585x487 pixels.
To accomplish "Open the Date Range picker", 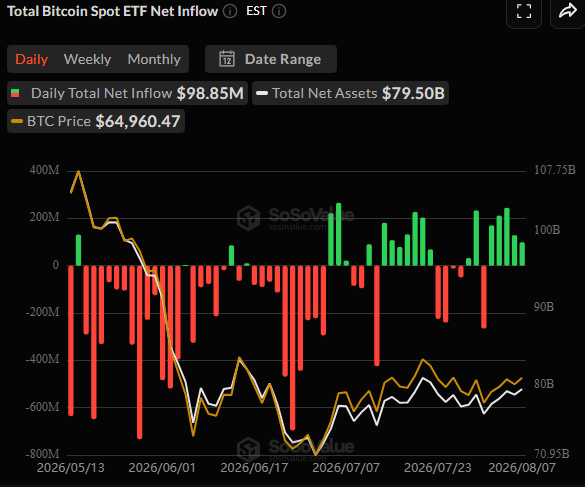I will point(271,59).
